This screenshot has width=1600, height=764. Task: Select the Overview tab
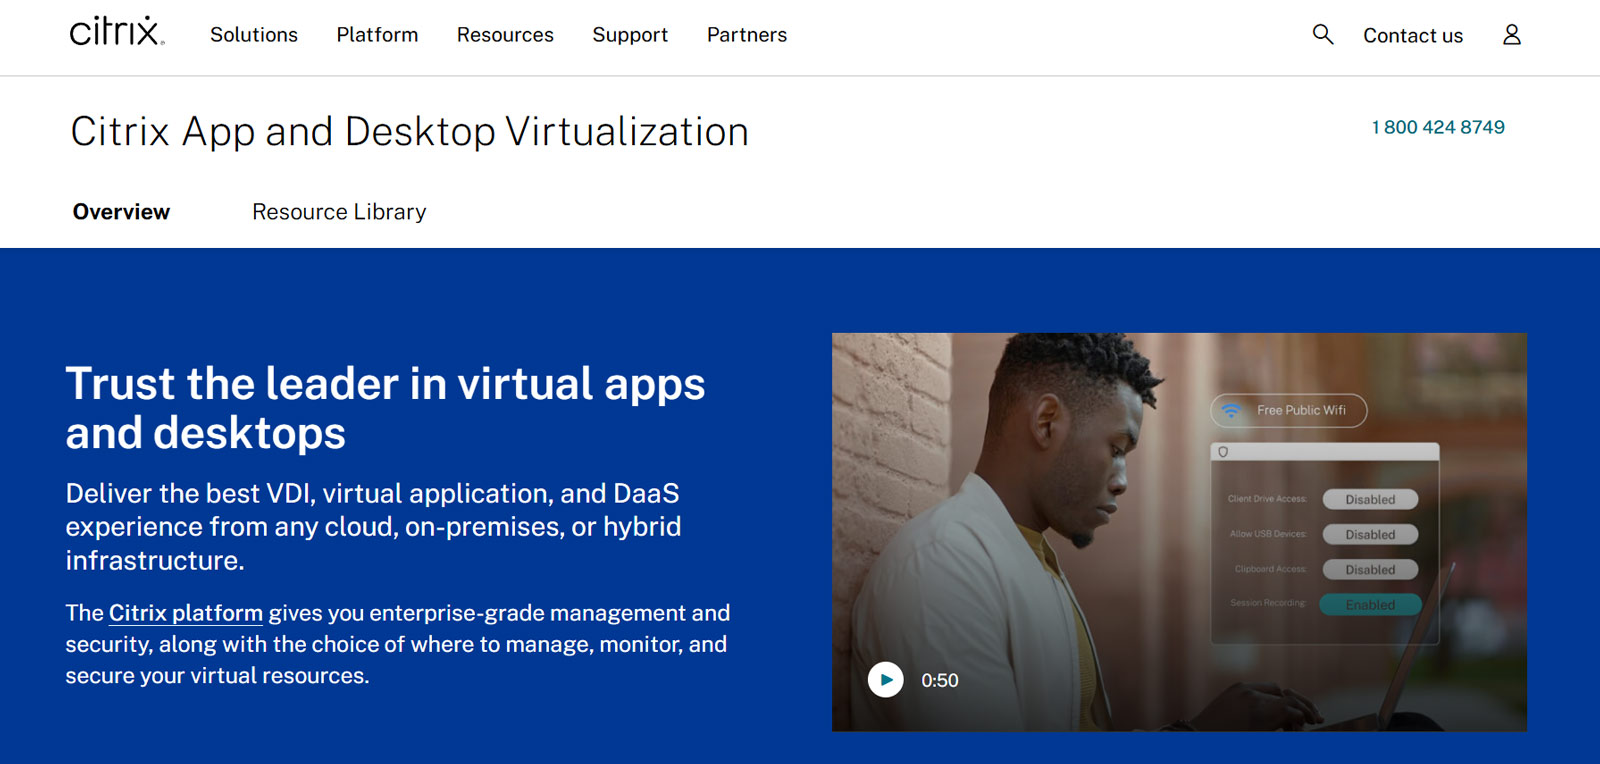pyautogui.click(x=121, y=212)
